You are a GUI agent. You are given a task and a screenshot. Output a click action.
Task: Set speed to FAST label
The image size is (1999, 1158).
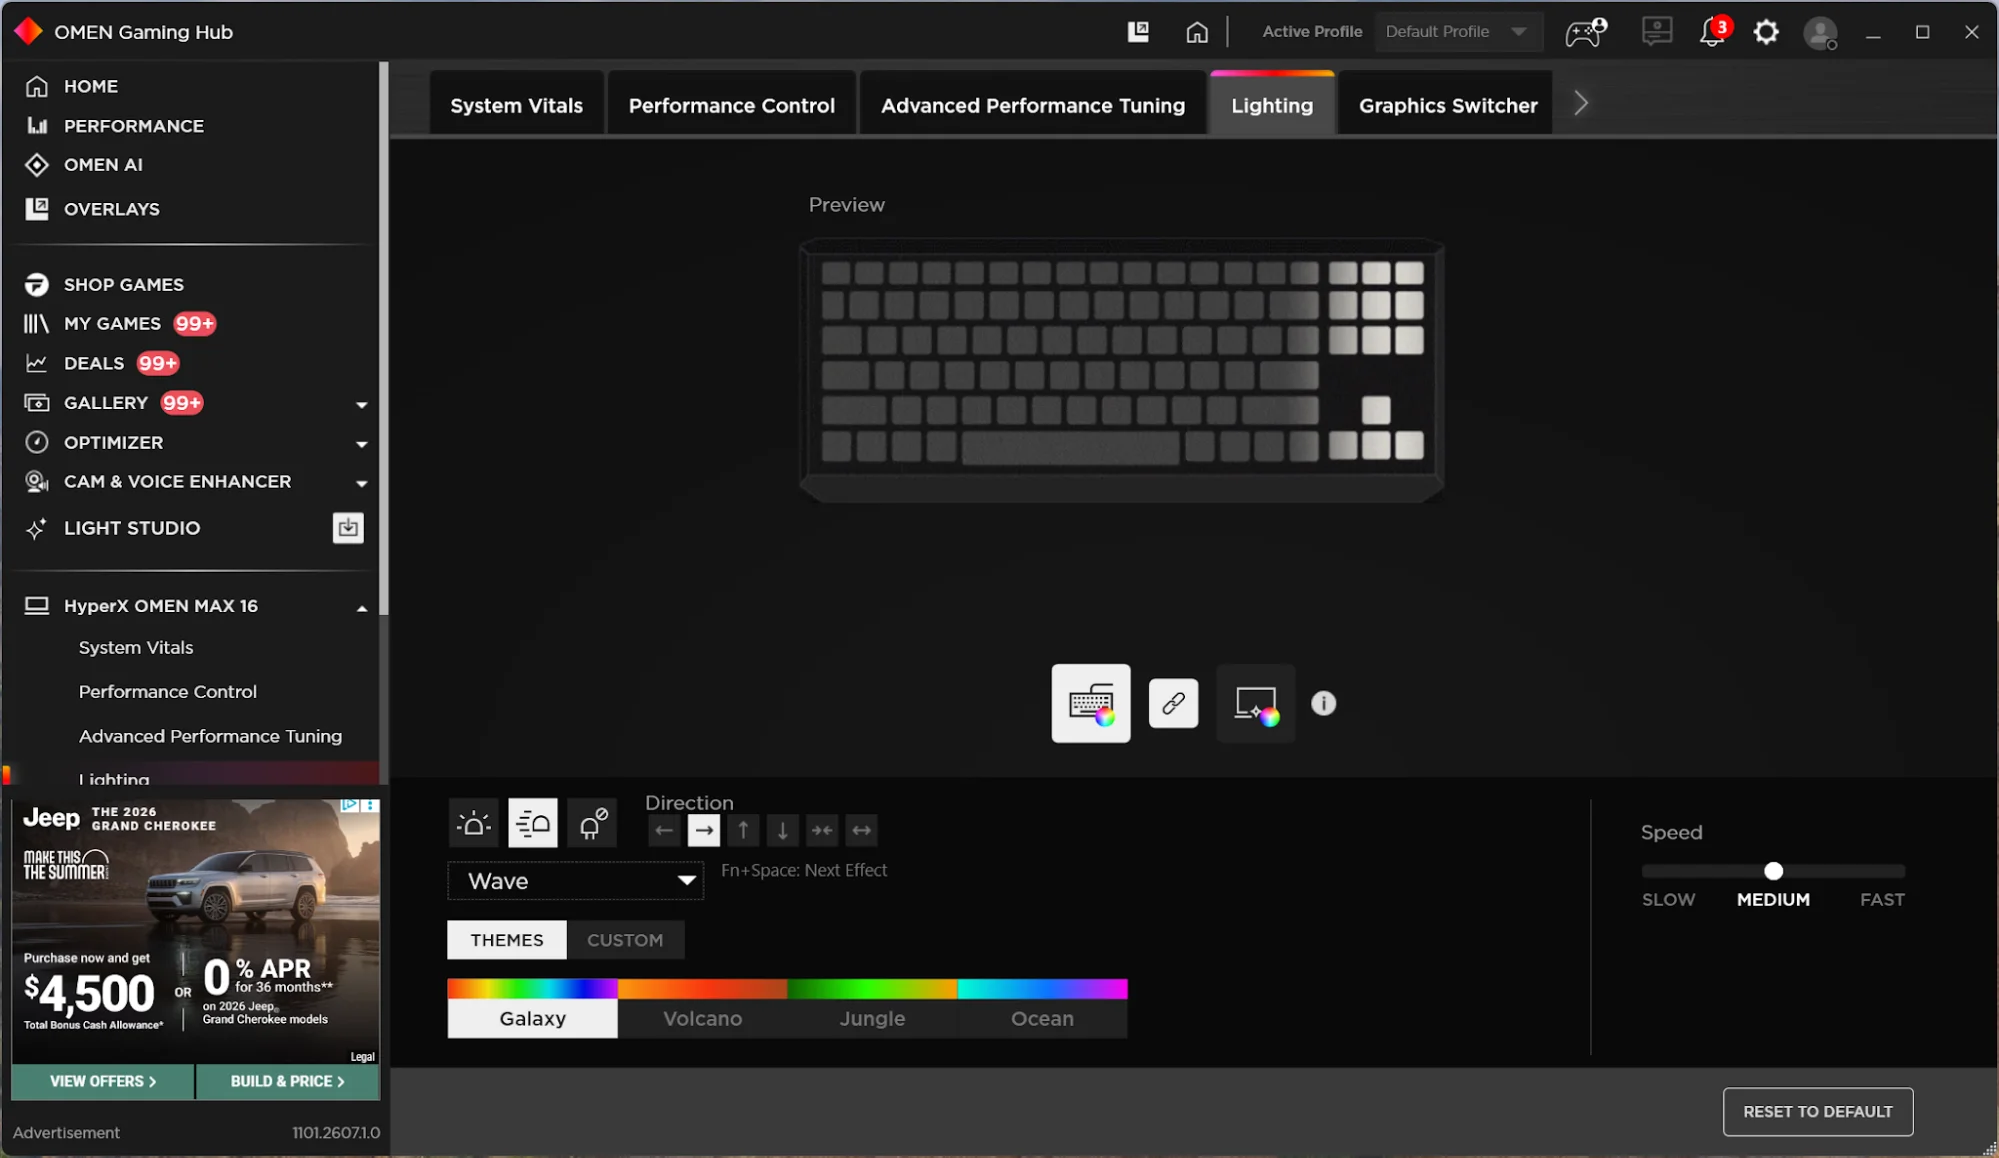pyautogui.click(x=1882, y=899)
